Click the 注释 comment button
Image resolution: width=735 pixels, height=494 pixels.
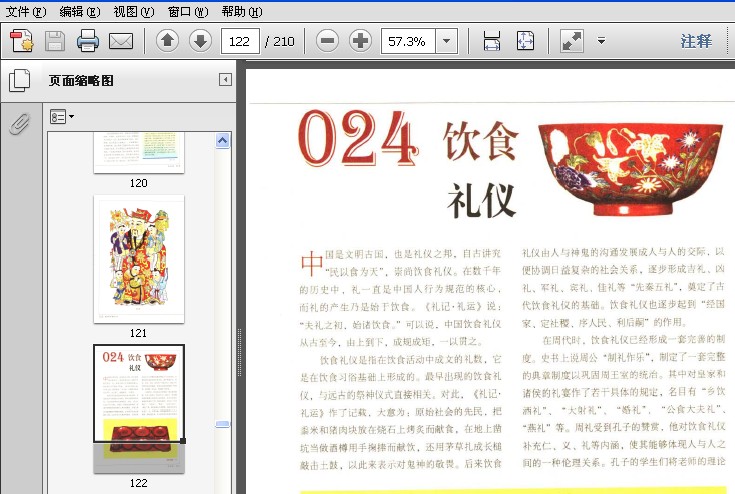pos(696,41)
